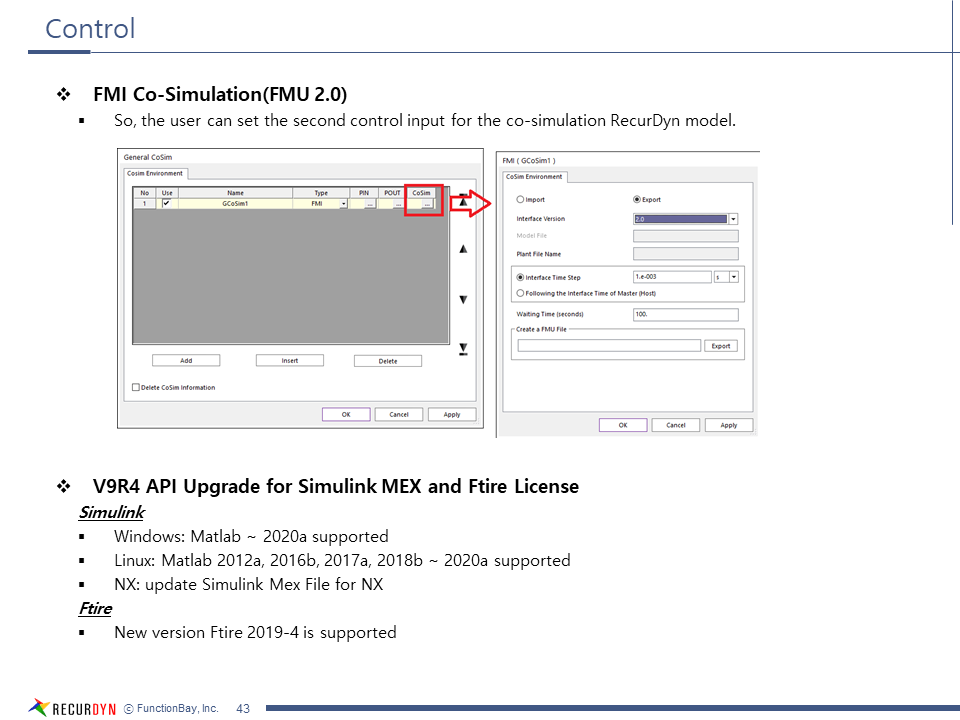Uncheck the Use checkbox for GCoSim1
This screenshot has height=720, width=960.
167,203
